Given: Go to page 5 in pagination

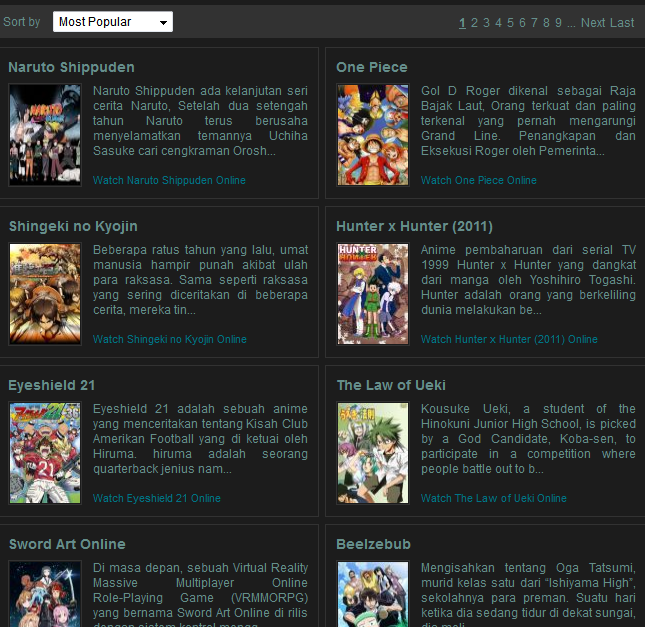Looking at the screenshot, I should click(x=510, y=23).
